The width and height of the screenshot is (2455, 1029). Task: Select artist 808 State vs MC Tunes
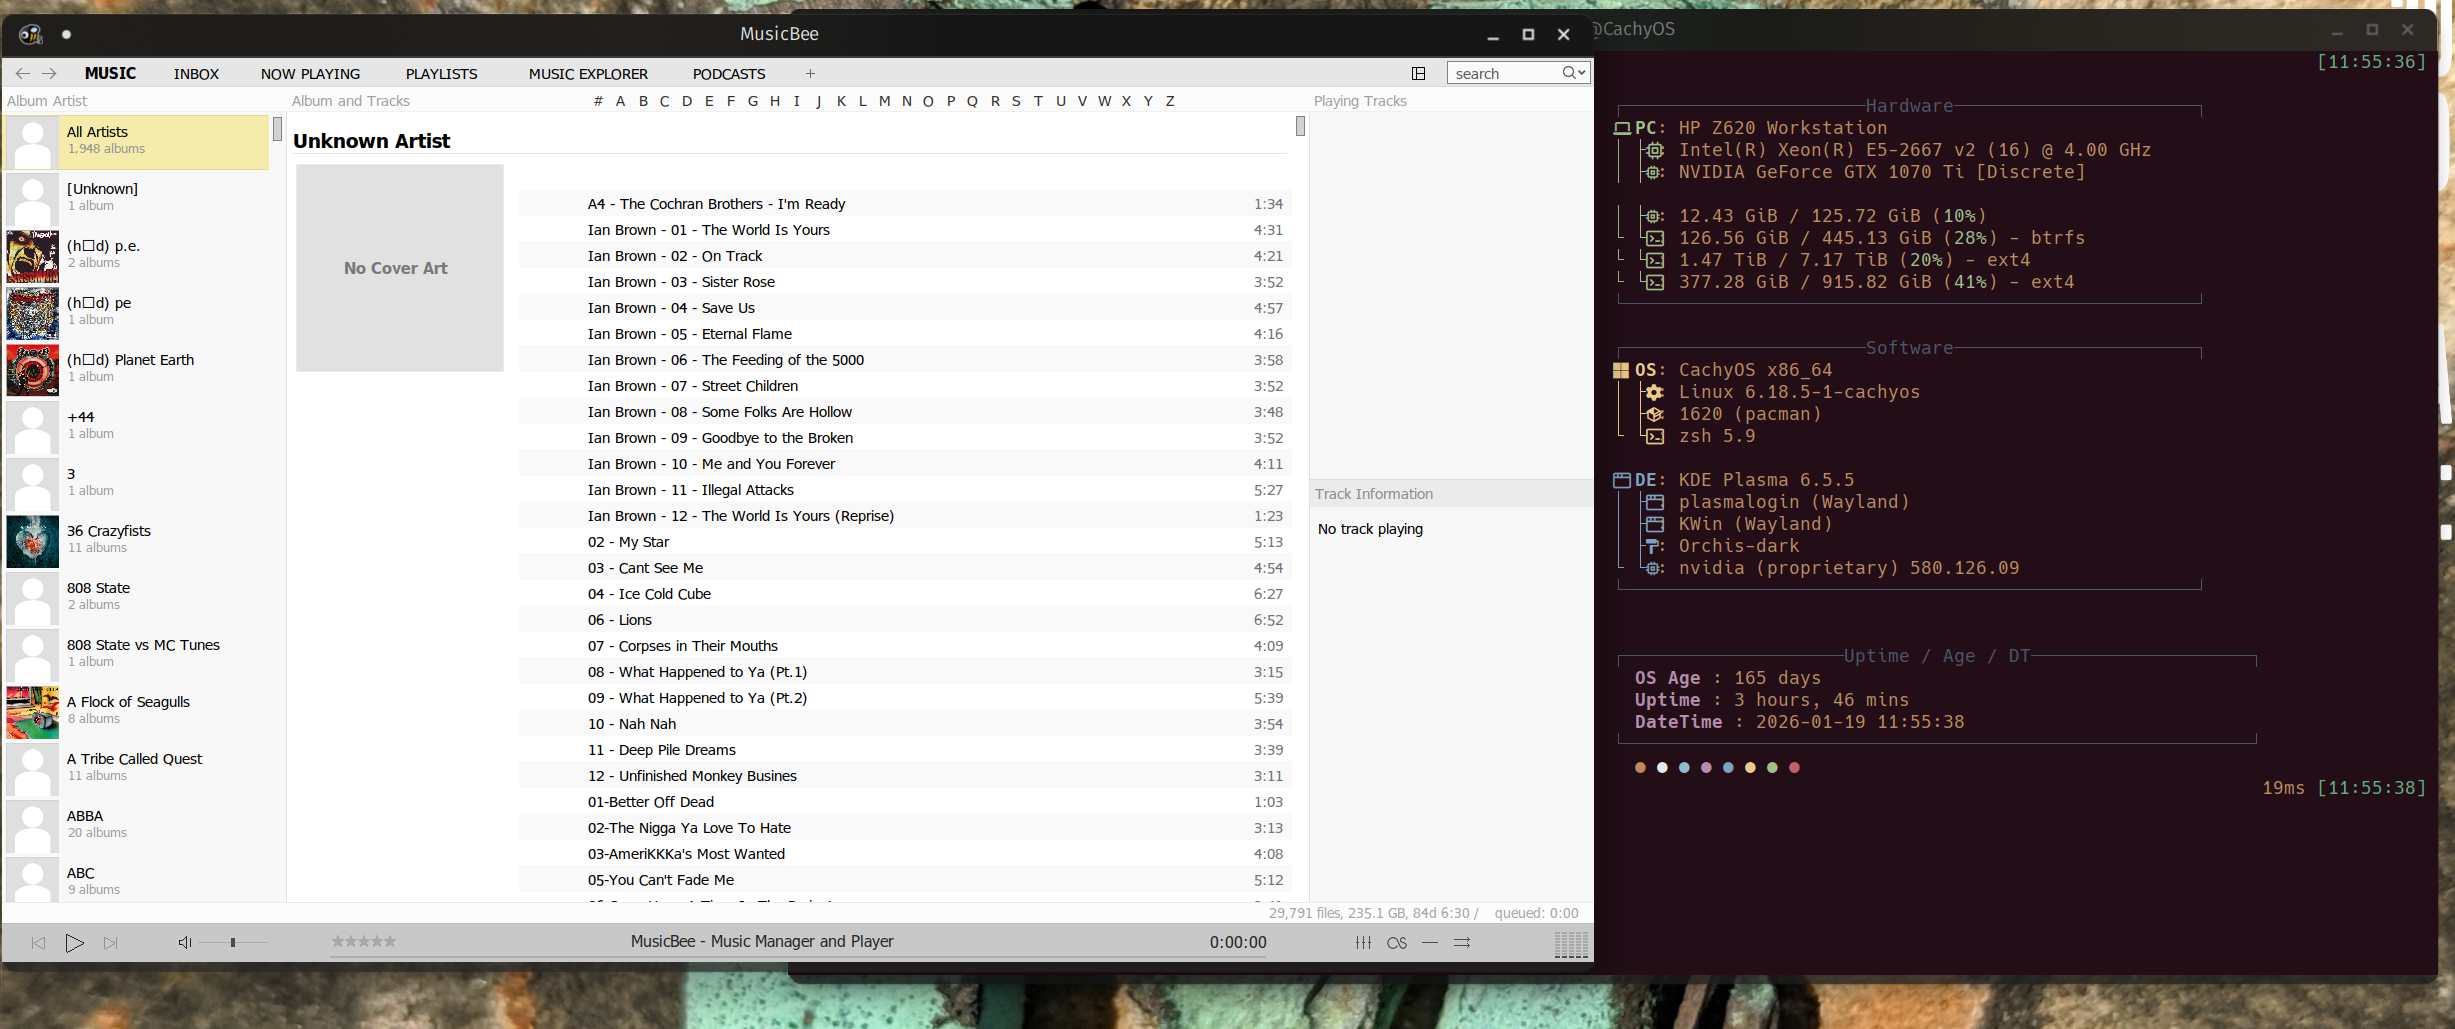(x=137, y=654)
